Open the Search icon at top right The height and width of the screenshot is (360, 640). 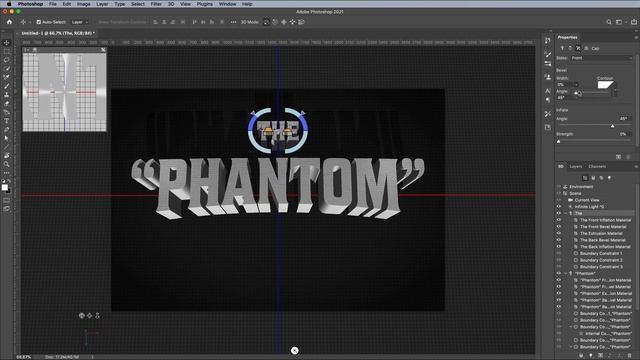(x=609, y=22)
